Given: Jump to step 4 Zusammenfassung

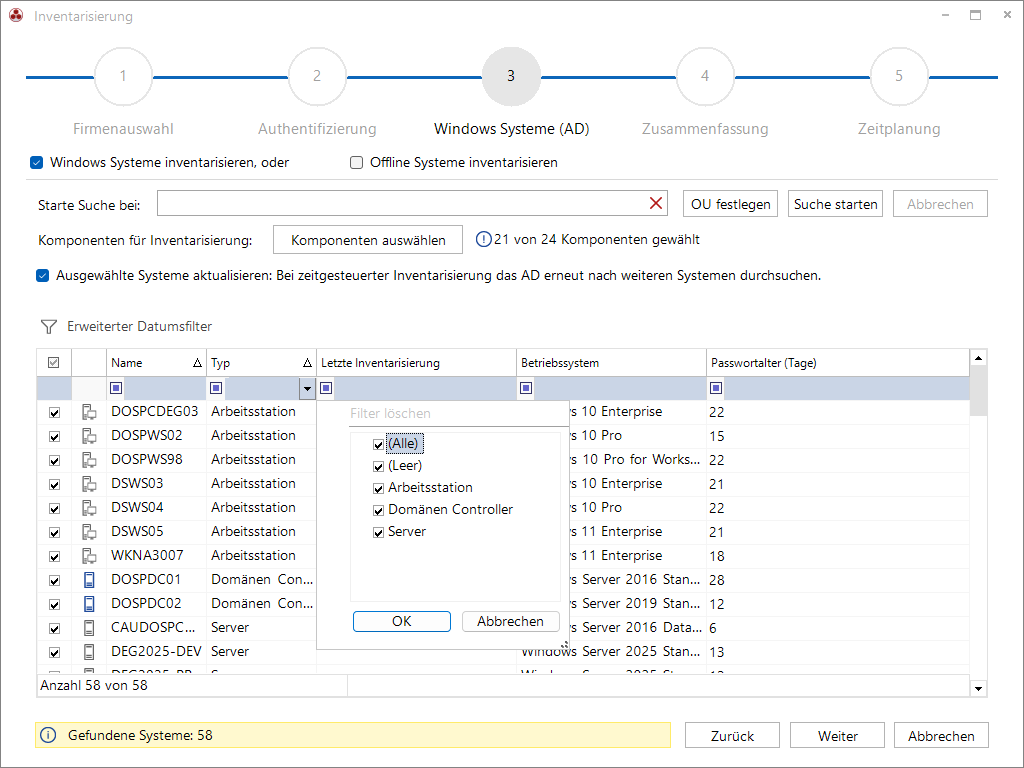Looking at the screenshot, I should click(705, 76).
